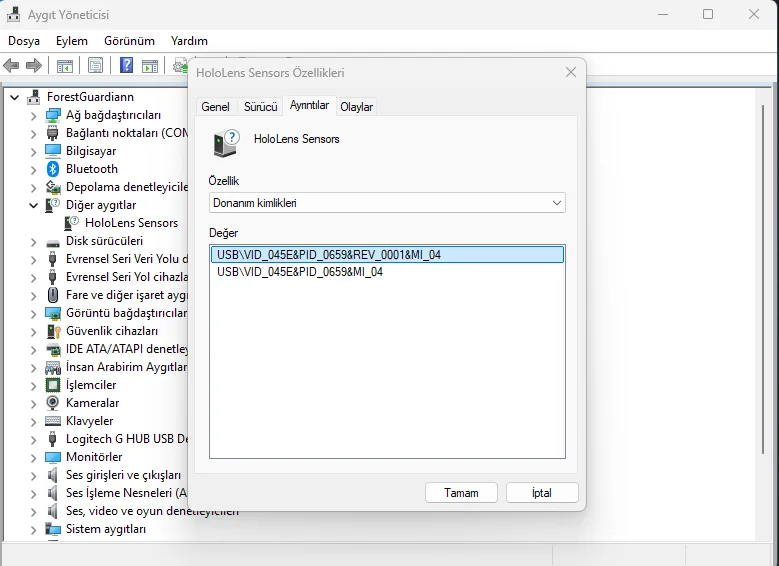The width and height of the screenshot is (779, 566).
Task: Open the Eylem menu
Action: click(x=72, y=41)
